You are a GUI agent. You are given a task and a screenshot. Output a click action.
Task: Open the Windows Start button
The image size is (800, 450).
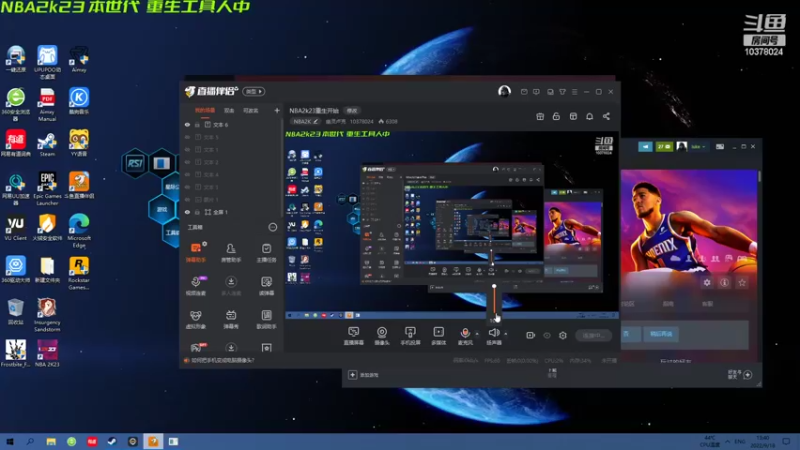(x=10, y=441)
